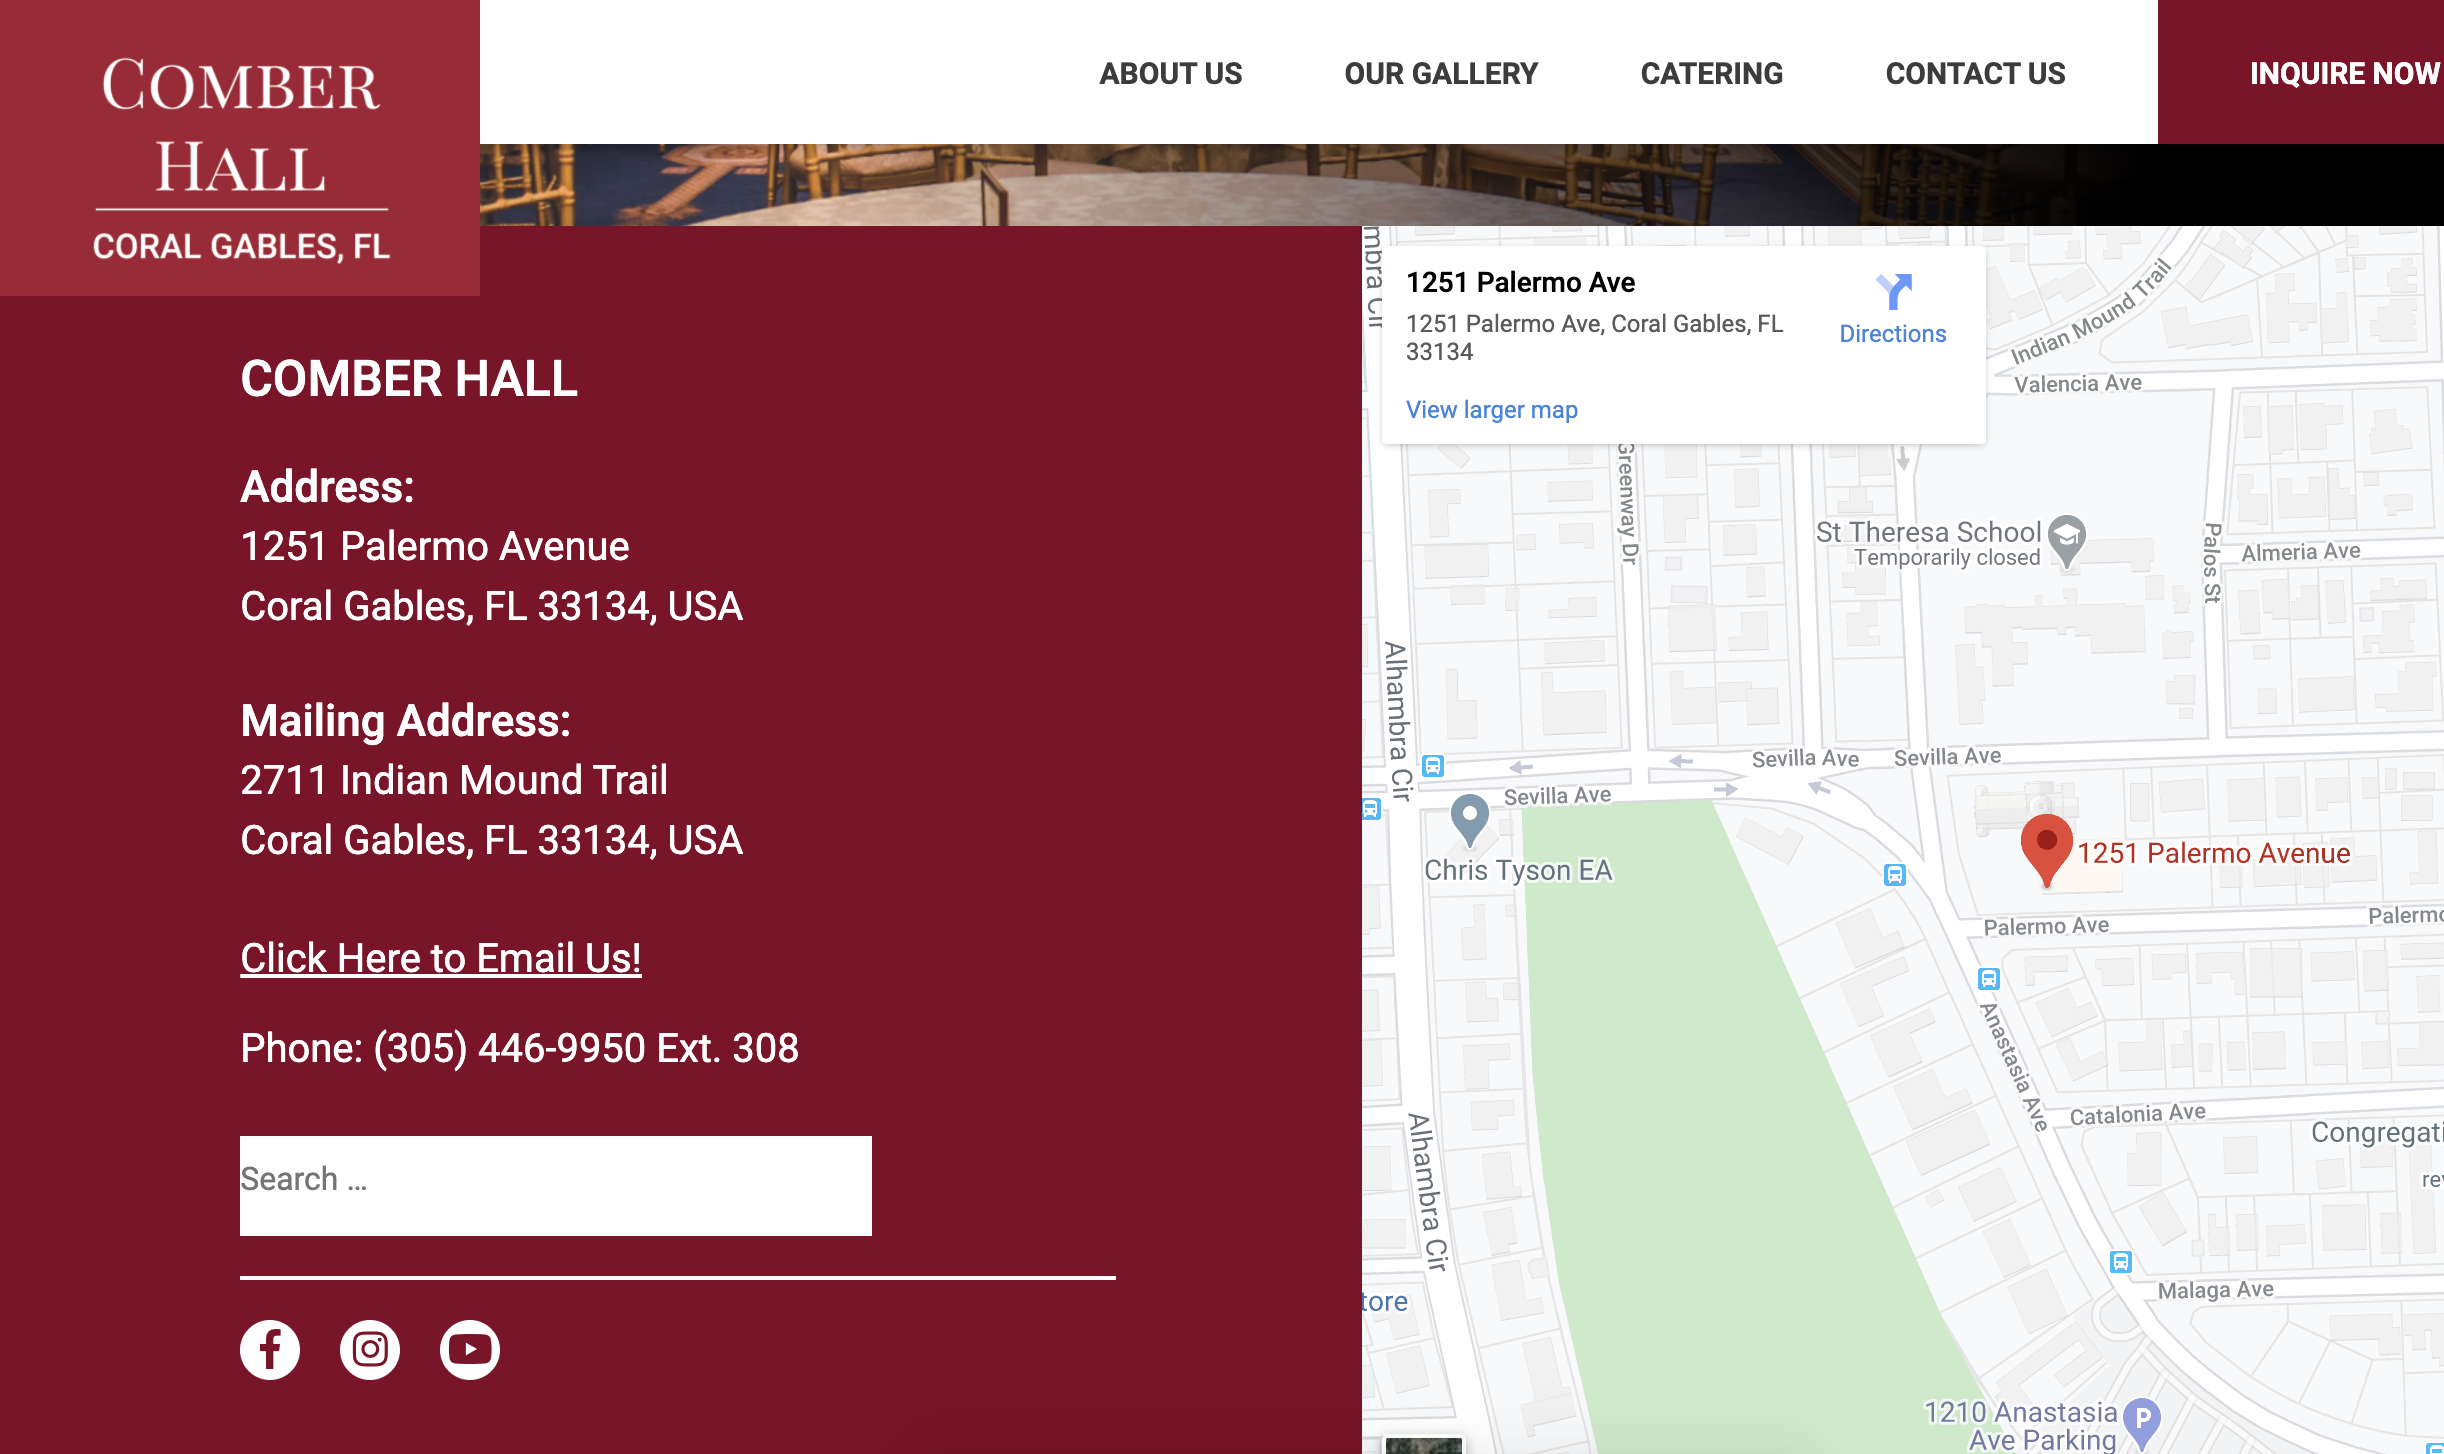Click the bus stop icon near Malaga Ave
Image resolution: width=2444 pixels, height=1454 pixels.
point(2120,1262)
